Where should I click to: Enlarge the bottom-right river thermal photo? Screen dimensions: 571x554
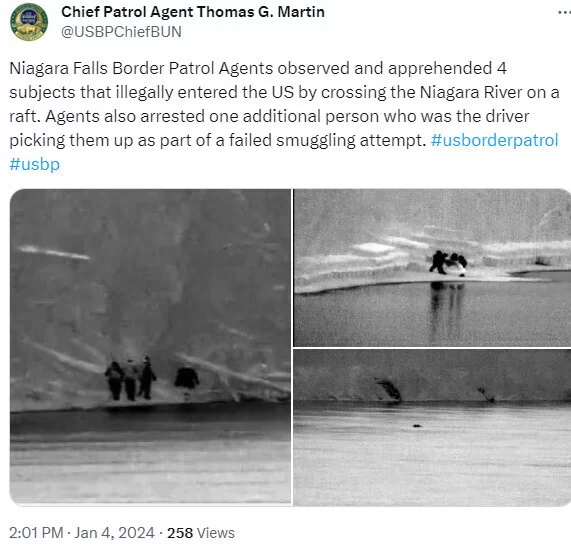(x=432, y=428)
